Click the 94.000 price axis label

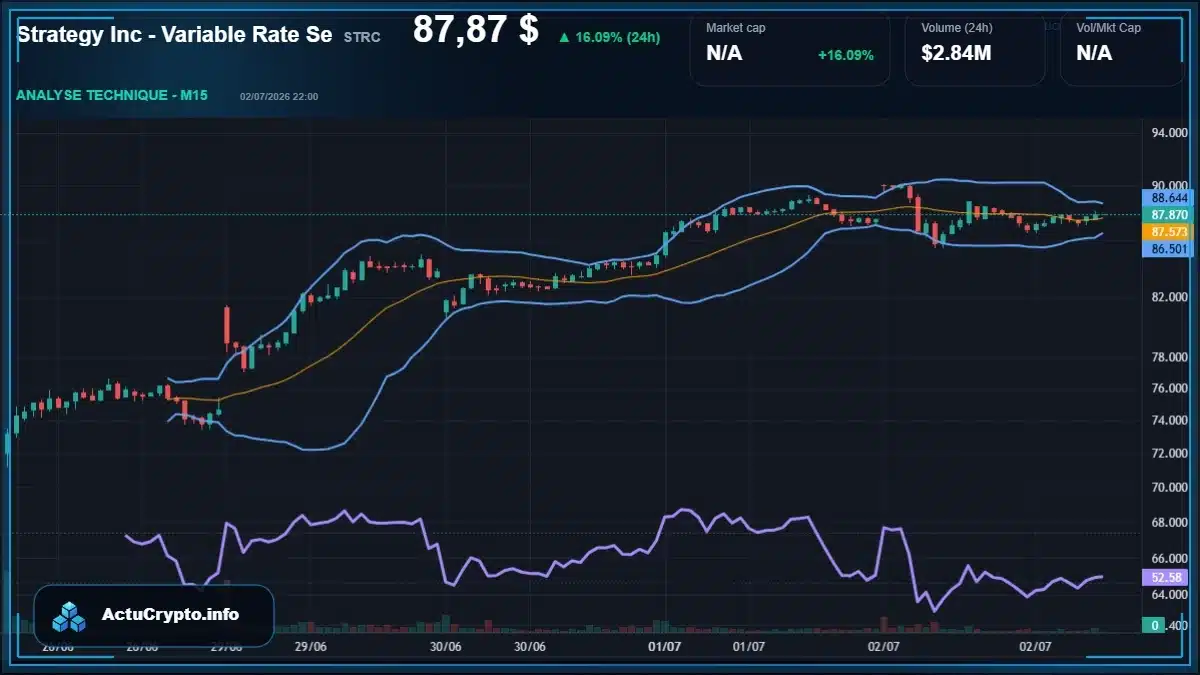tap(1169, 133)
